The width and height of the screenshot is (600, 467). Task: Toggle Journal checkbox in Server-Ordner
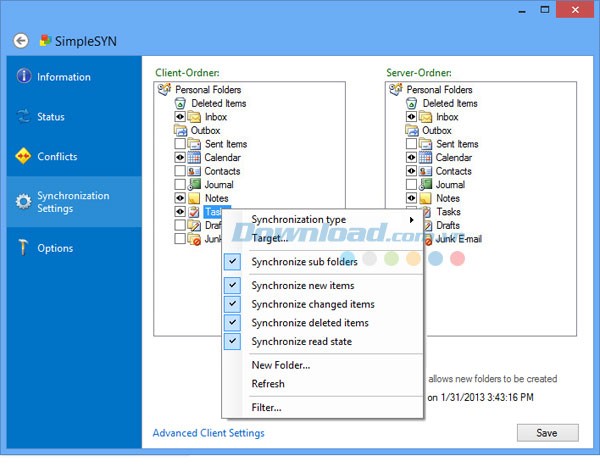point(411,185)
